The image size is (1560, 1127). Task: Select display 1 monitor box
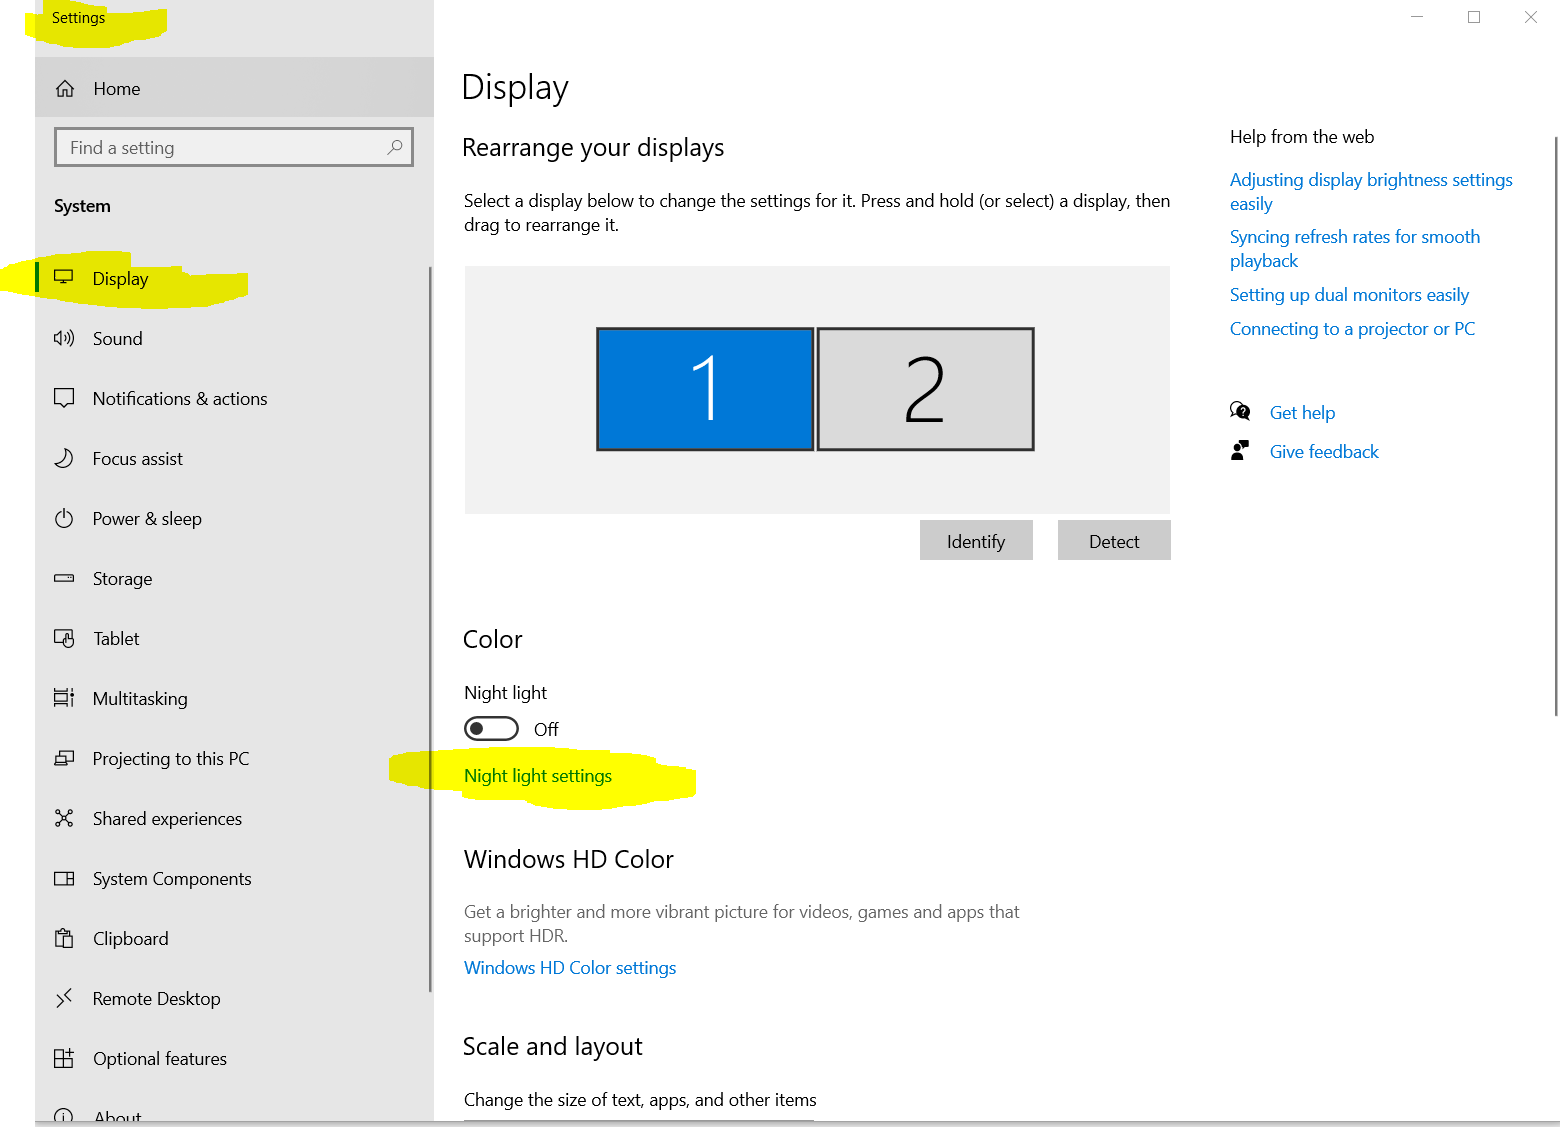coord(705,389)
